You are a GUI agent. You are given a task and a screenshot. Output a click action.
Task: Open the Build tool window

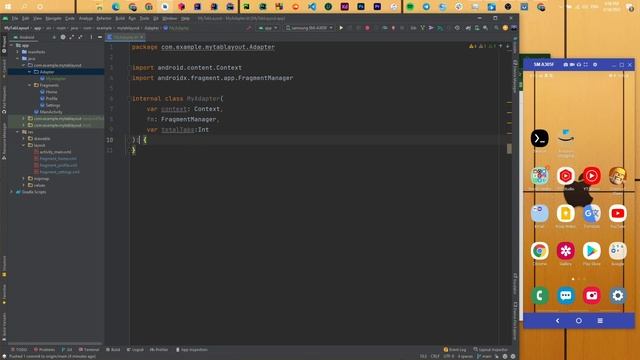click(x=113, y=350)
